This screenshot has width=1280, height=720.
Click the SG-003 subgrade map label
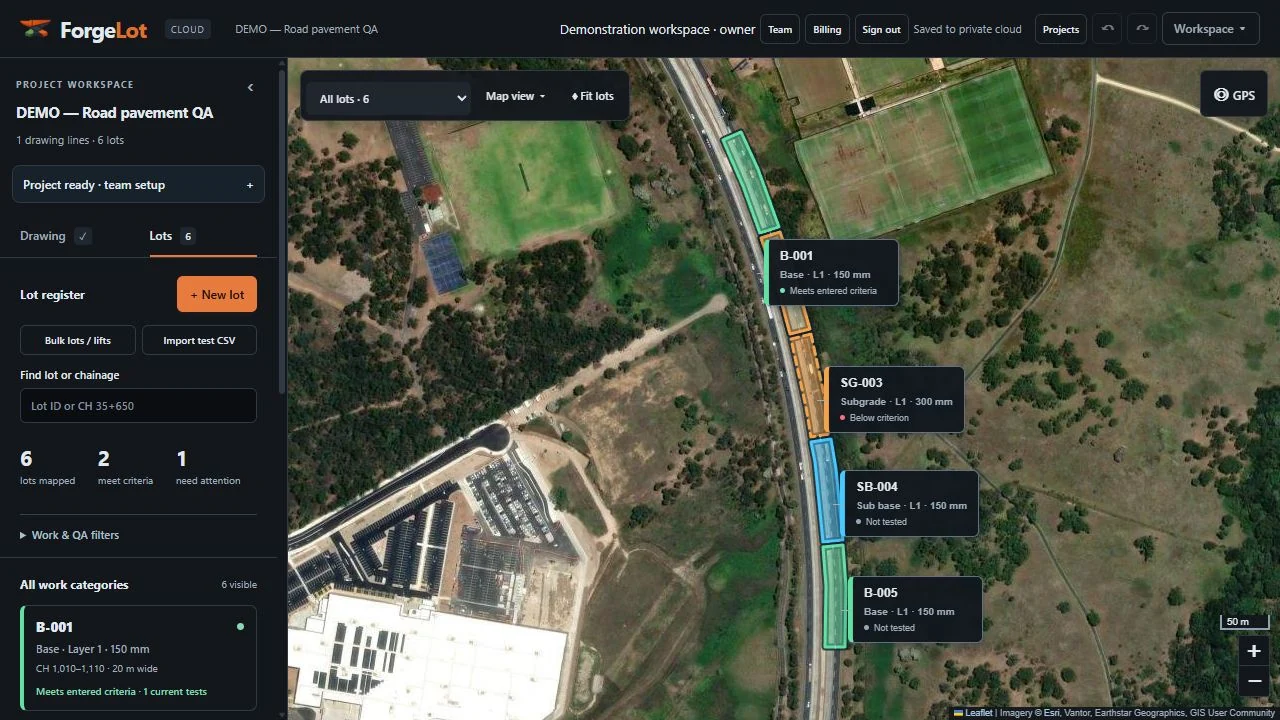tap(895, 399)
